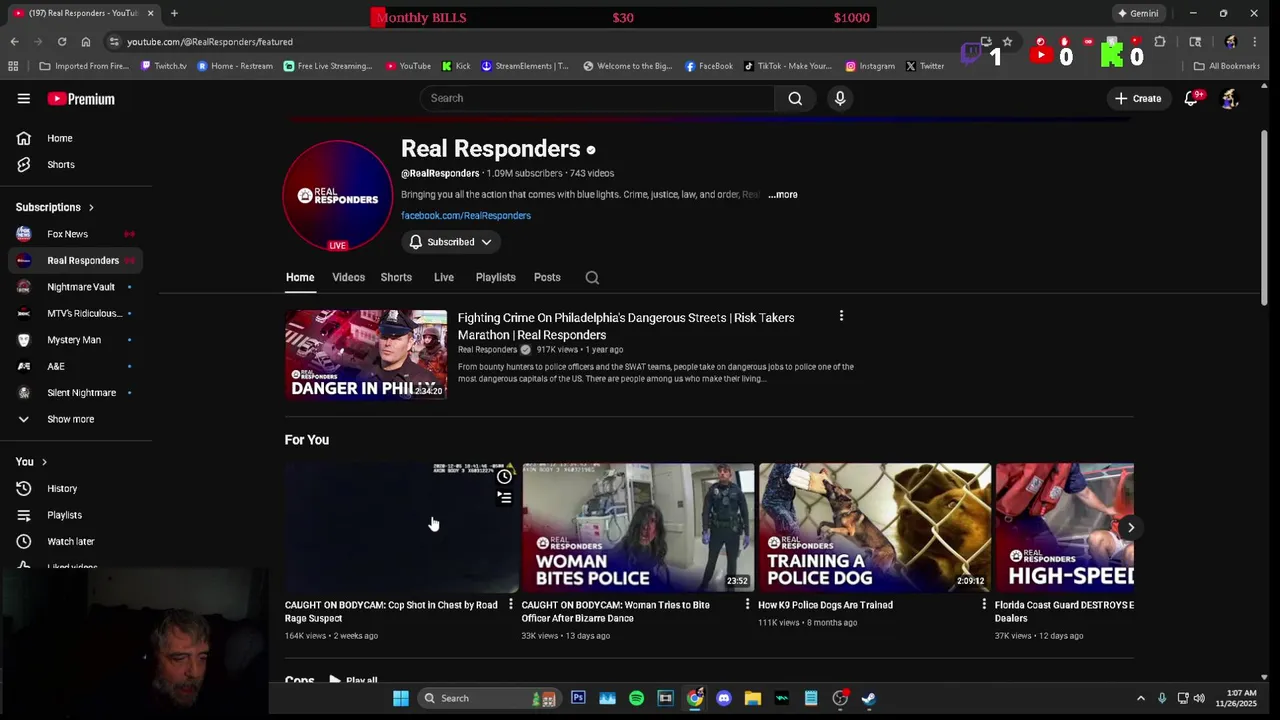This screenshot has height=720, width=1280.
Task: Click the search magnifier button
Action: (795, 98)
